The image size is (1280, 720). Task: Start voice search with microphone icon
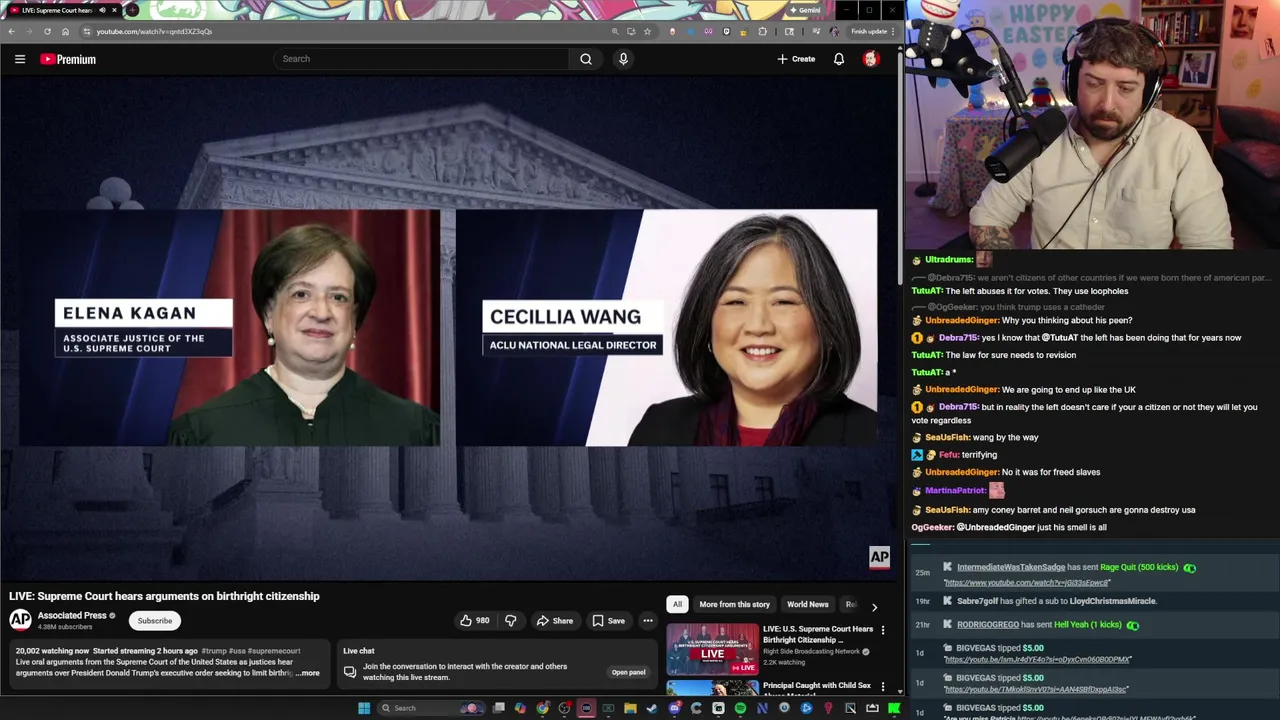[x=623, y=59]
